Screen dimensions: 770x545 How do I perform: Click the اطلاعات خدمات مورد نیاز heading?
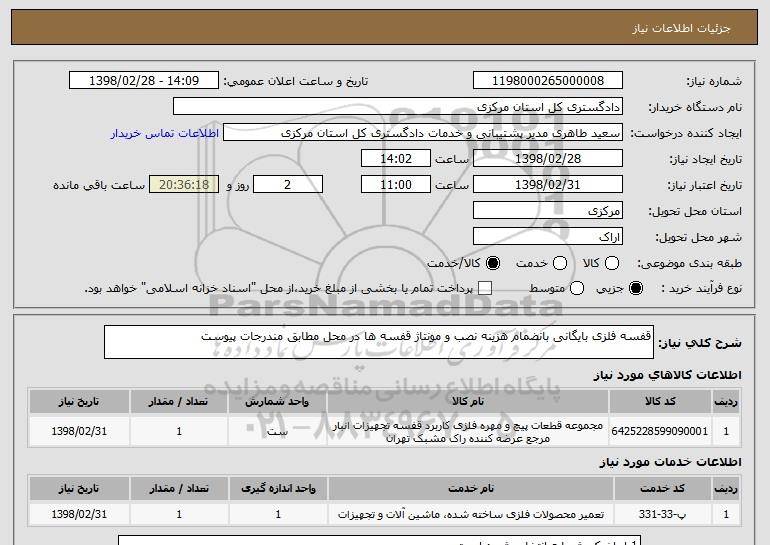pyautogui.click(x=670, y=462)
